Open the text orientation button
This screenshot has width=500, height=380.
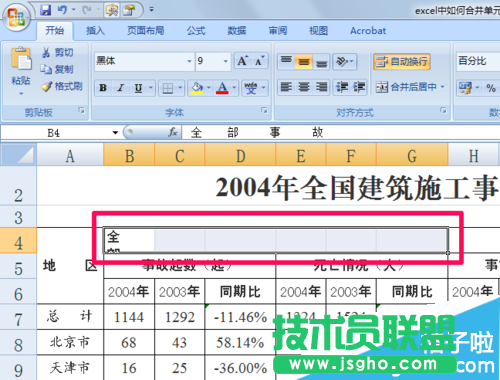[x=345, y=61]
